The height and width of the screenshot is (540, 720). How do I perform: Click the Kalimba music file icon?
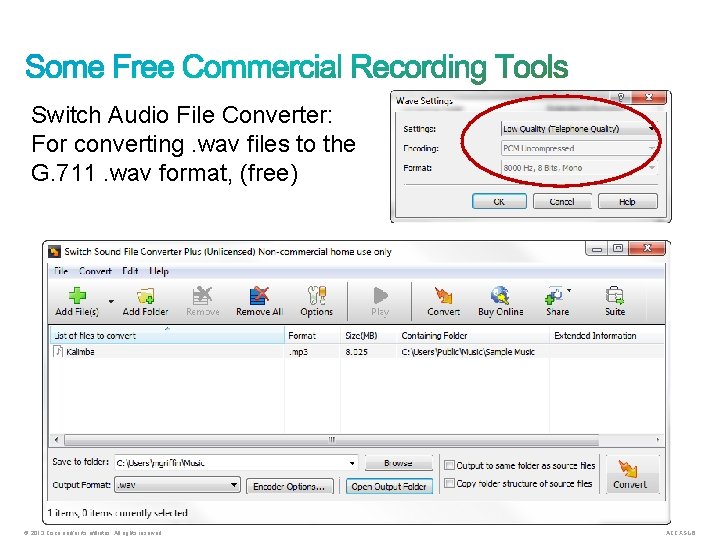point(58,351)
